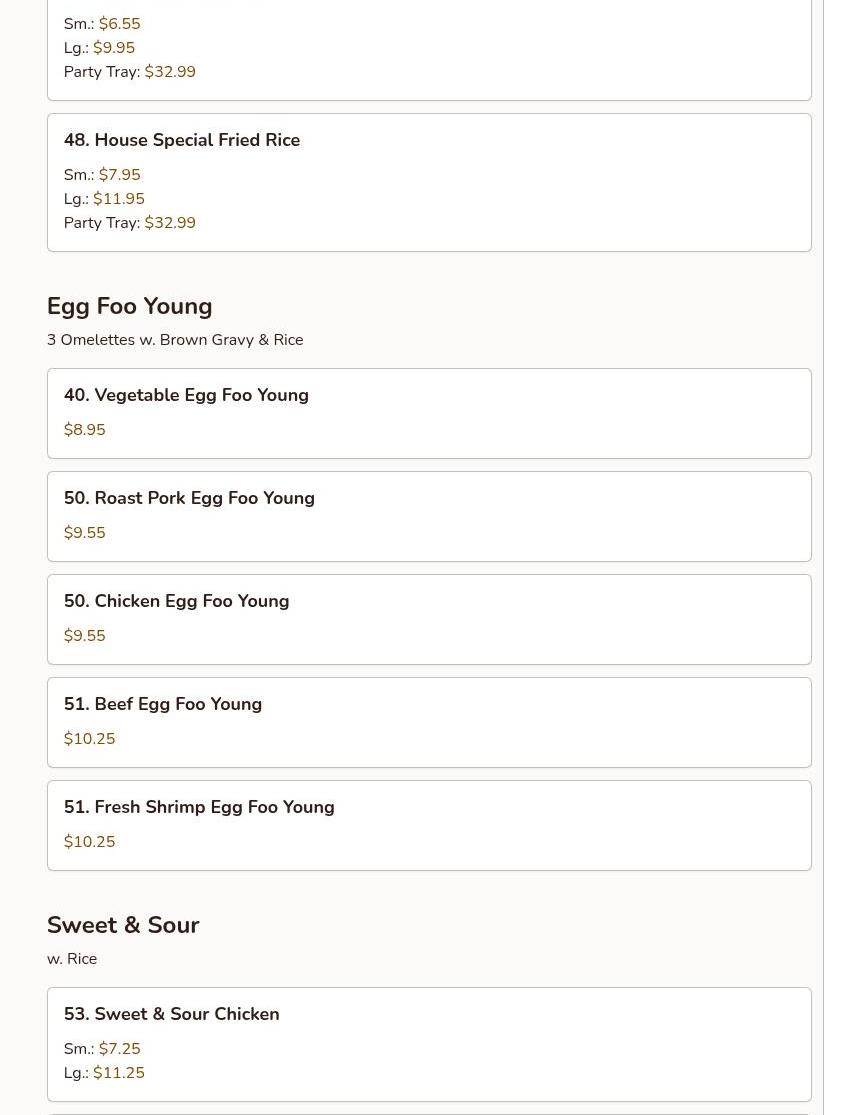This screenshot has height=1115, width=844.
Task: Click the Roast Pork Egg Foo Young price
Action: (x=85, y=533)
